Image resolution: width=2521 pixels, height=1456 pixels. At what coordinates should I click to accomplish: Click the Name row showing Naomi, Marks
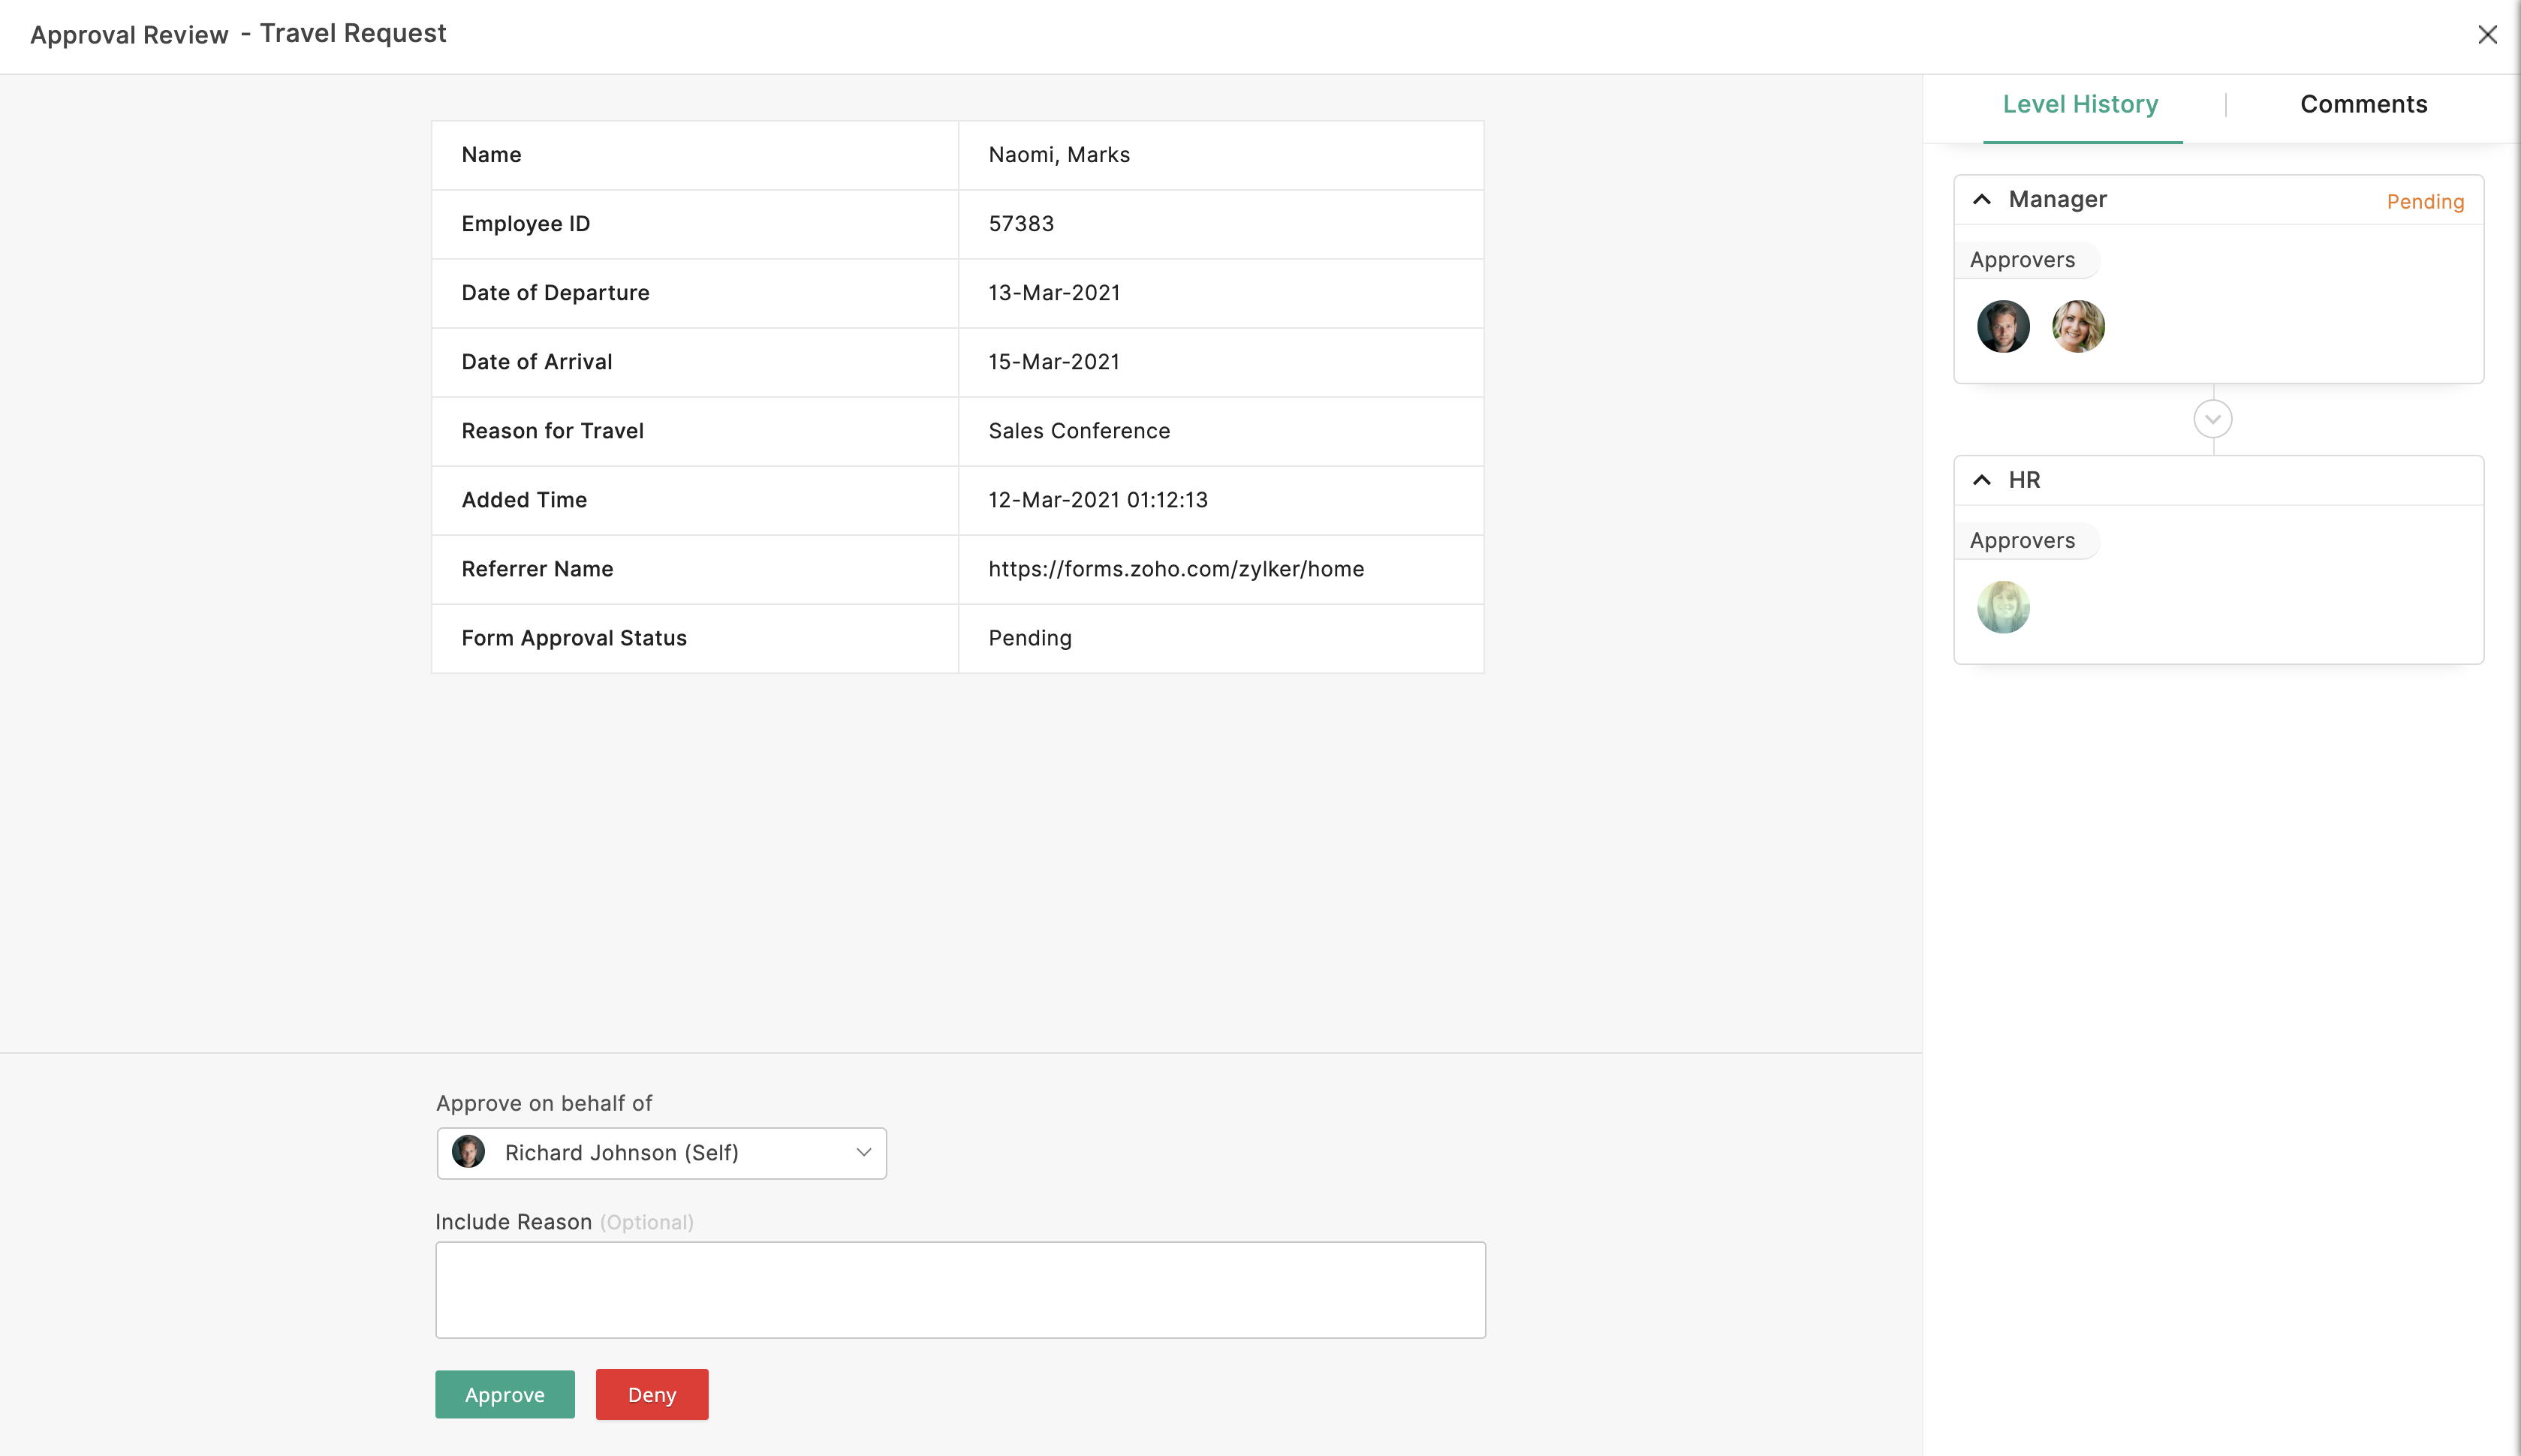(957, 155)
